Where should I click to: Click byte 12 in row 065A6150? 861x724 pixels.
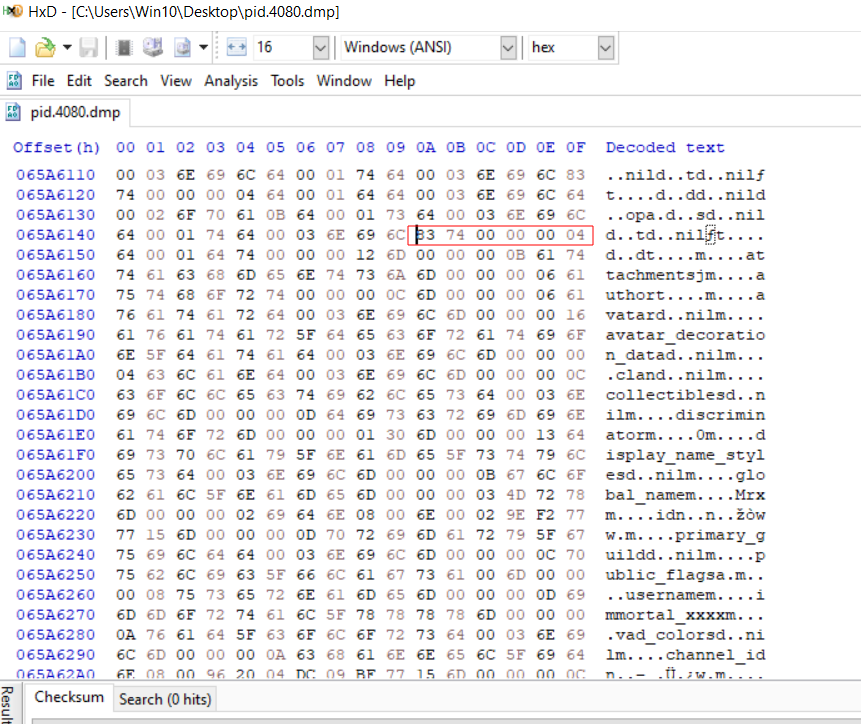(x=365, y=255)
